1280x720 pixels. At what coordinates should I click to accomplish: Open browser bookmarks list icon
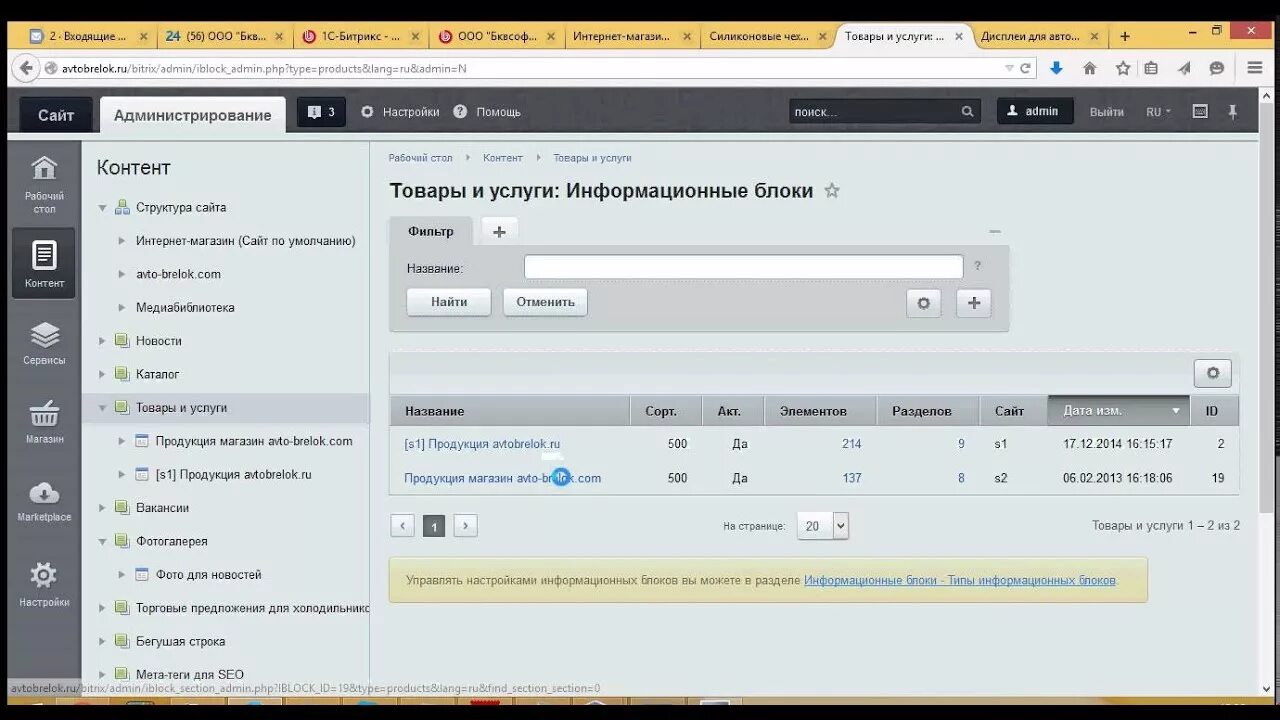click(1151, 68)
